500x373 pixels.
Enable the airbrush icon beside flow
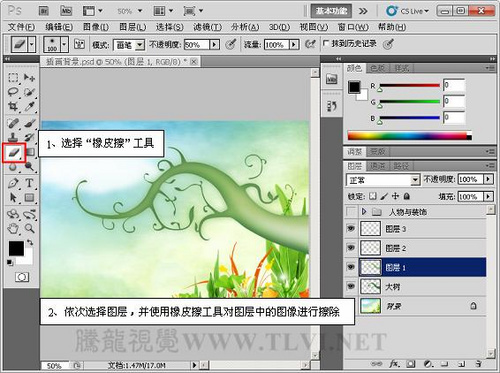(x=310, y=44)
